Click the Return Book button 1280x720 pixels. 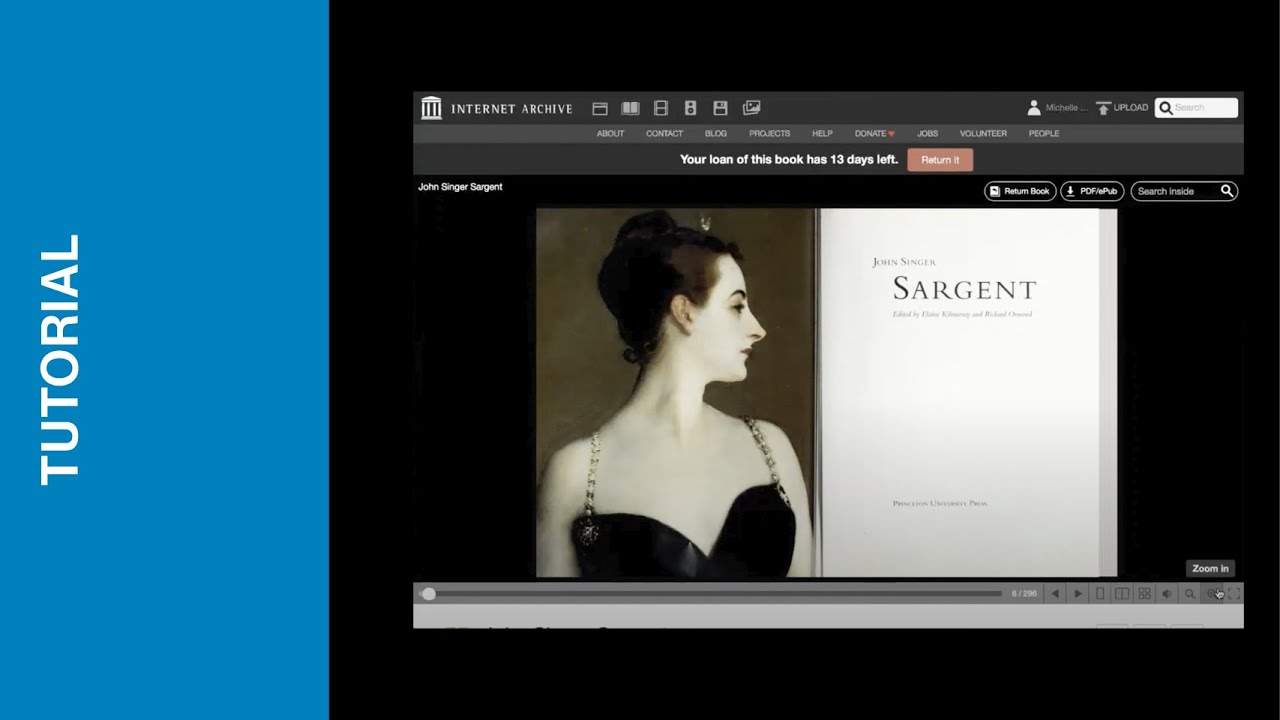1020,191
